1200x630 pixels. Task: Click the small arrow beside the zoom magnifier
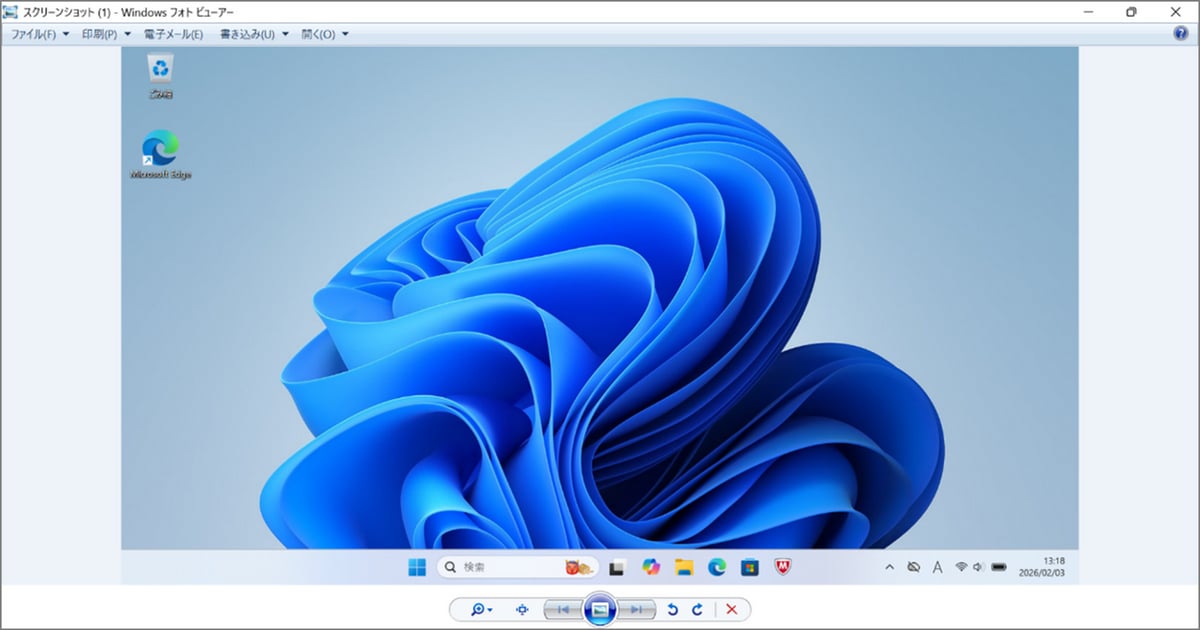pos(490,611)
